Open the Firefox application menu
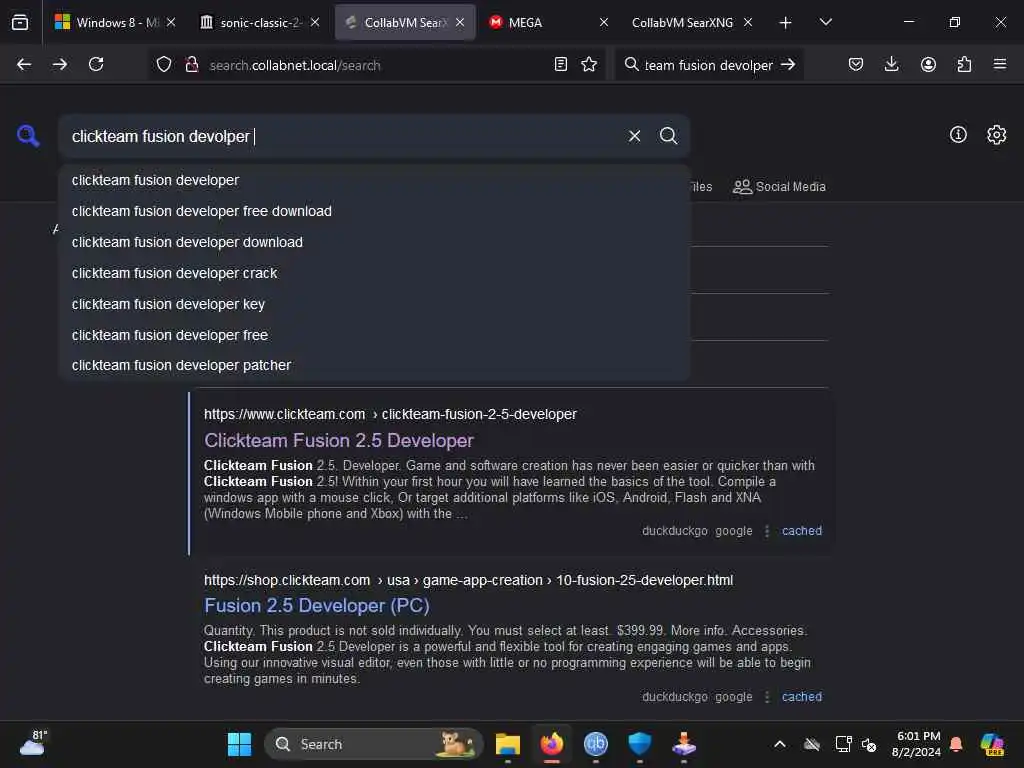This screenshot has width=1024, height=768. coord(999,64)
